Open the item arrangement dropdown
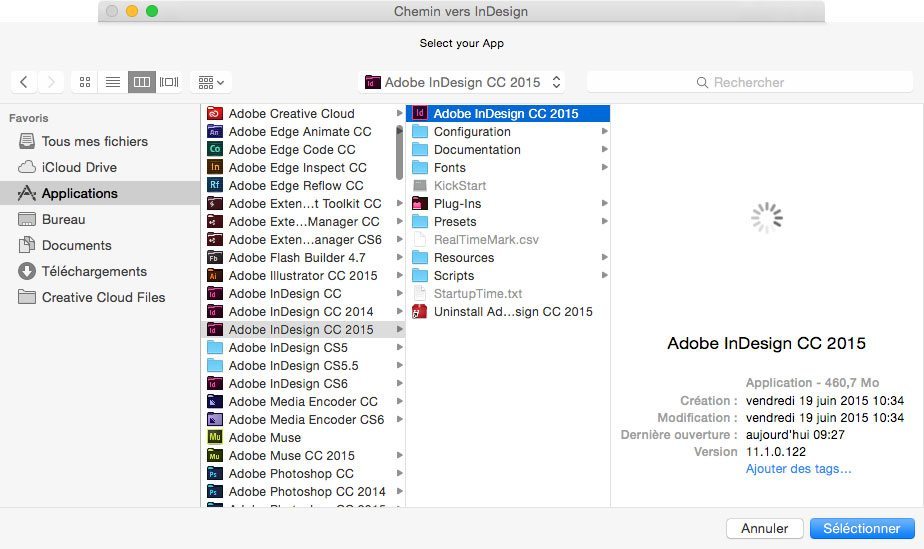 (x=211, y=82)
